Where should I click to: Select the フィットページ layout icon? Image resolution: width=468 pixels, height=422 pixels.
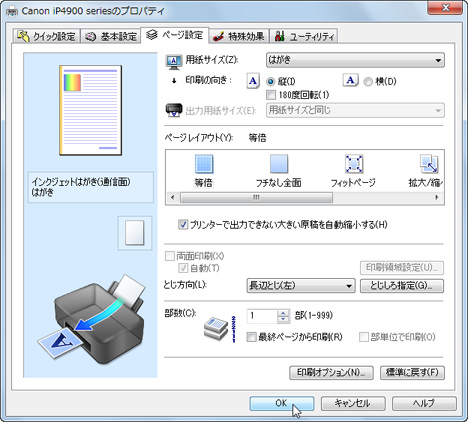354,164
